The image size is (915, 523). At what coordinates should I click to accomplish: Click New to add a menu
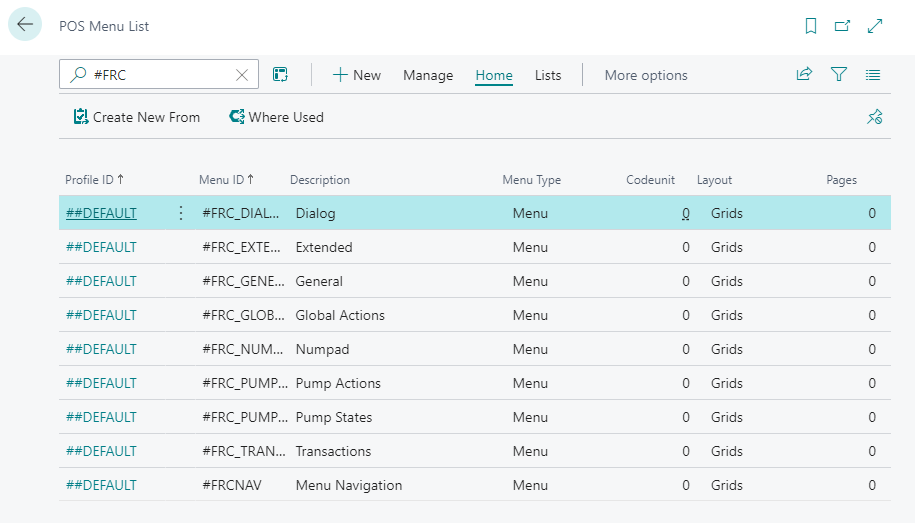pyautogui.click(x=357, y=75)
